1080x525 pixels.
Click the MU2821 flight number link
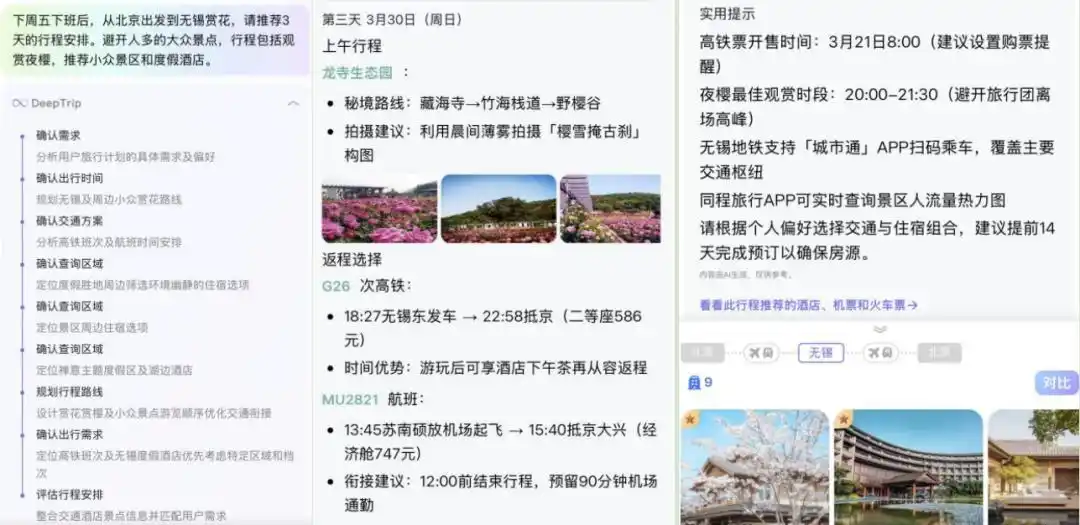pyautogui.click(x=350, y=399)
